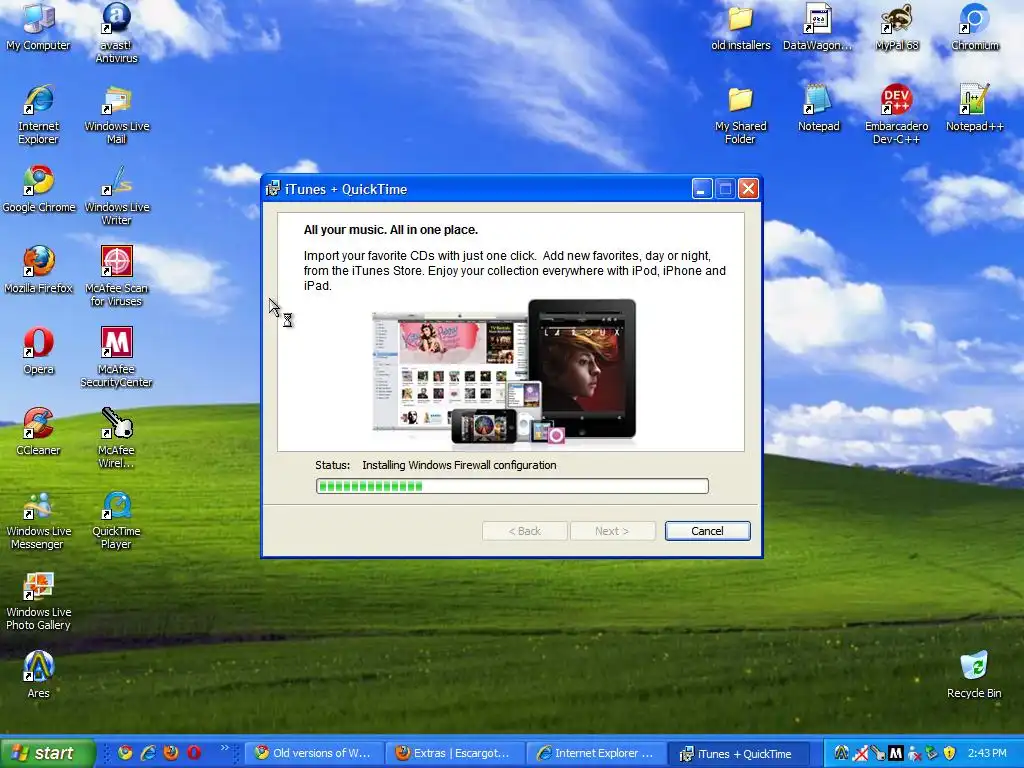Screen dimensions: 1024x768
Task: Open the Internet Explorer desktop shortcut
Action: (x=38, y=114)
